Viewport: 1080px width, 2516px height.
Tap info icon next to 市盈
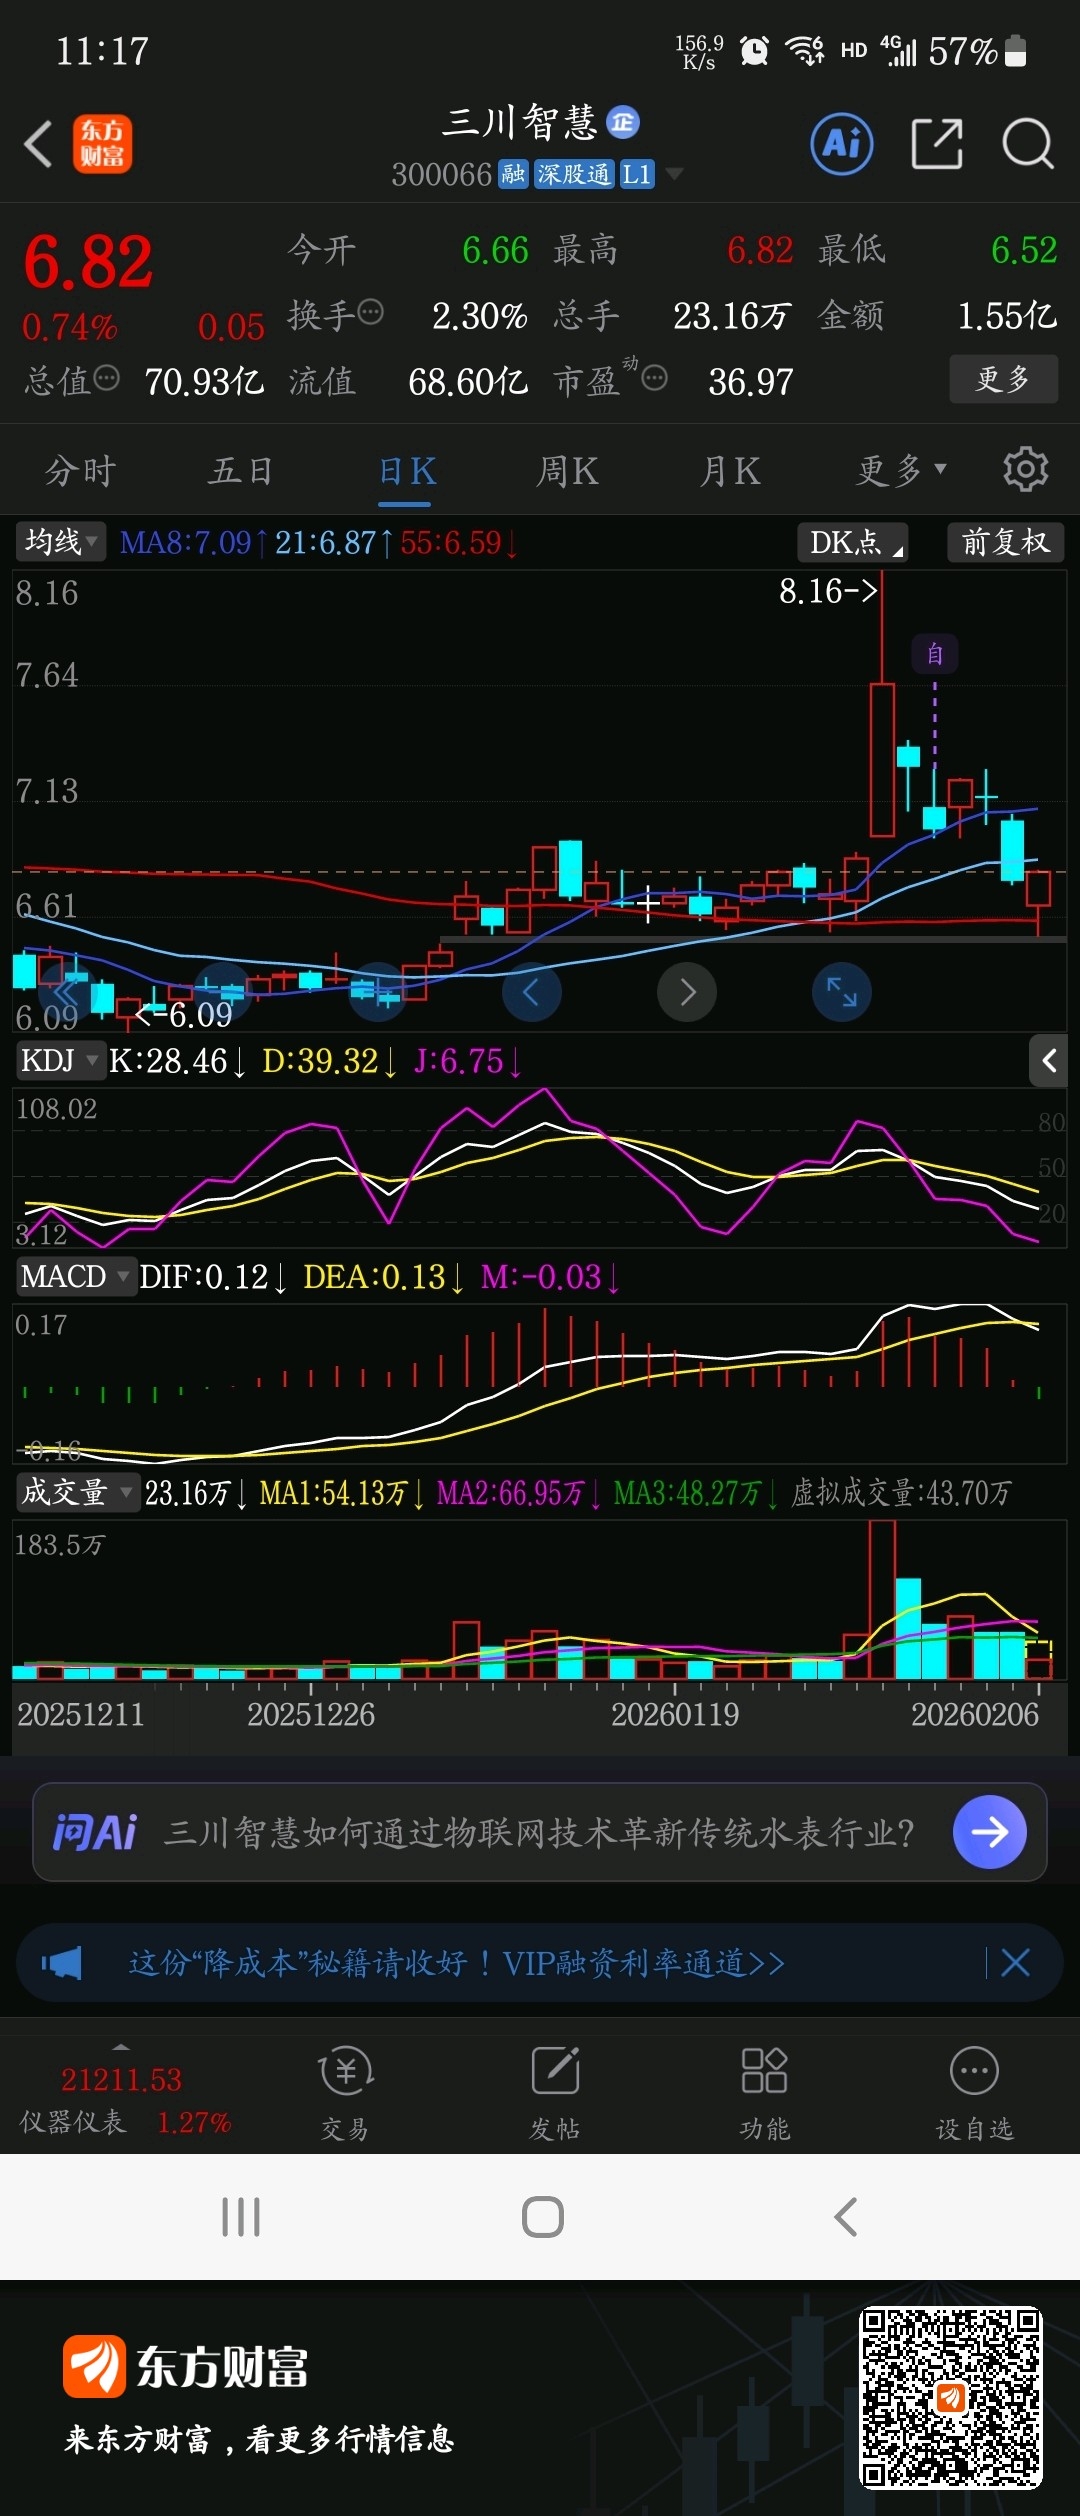(x=654, y=378)
